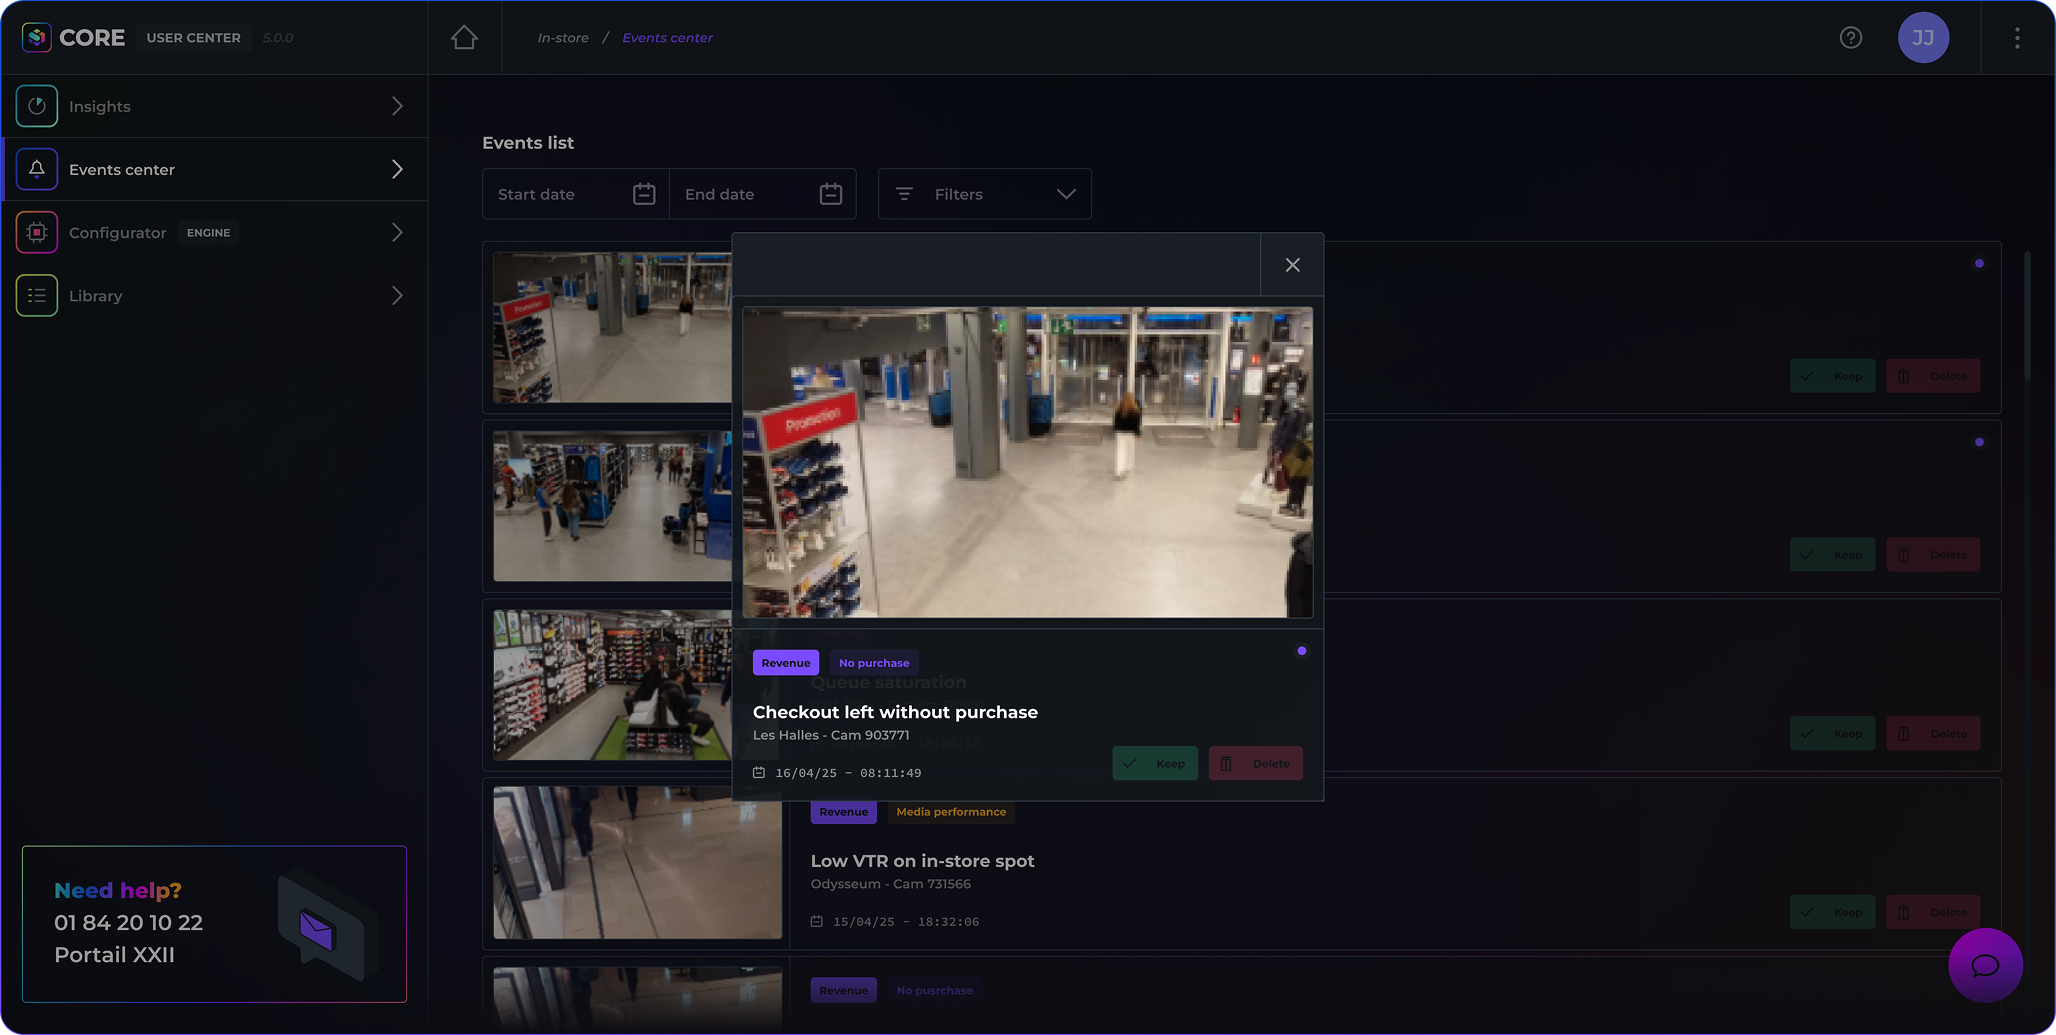Expand the Insights menu chevron
The width and height of the screenshot is (2056, 1035).
397,107
